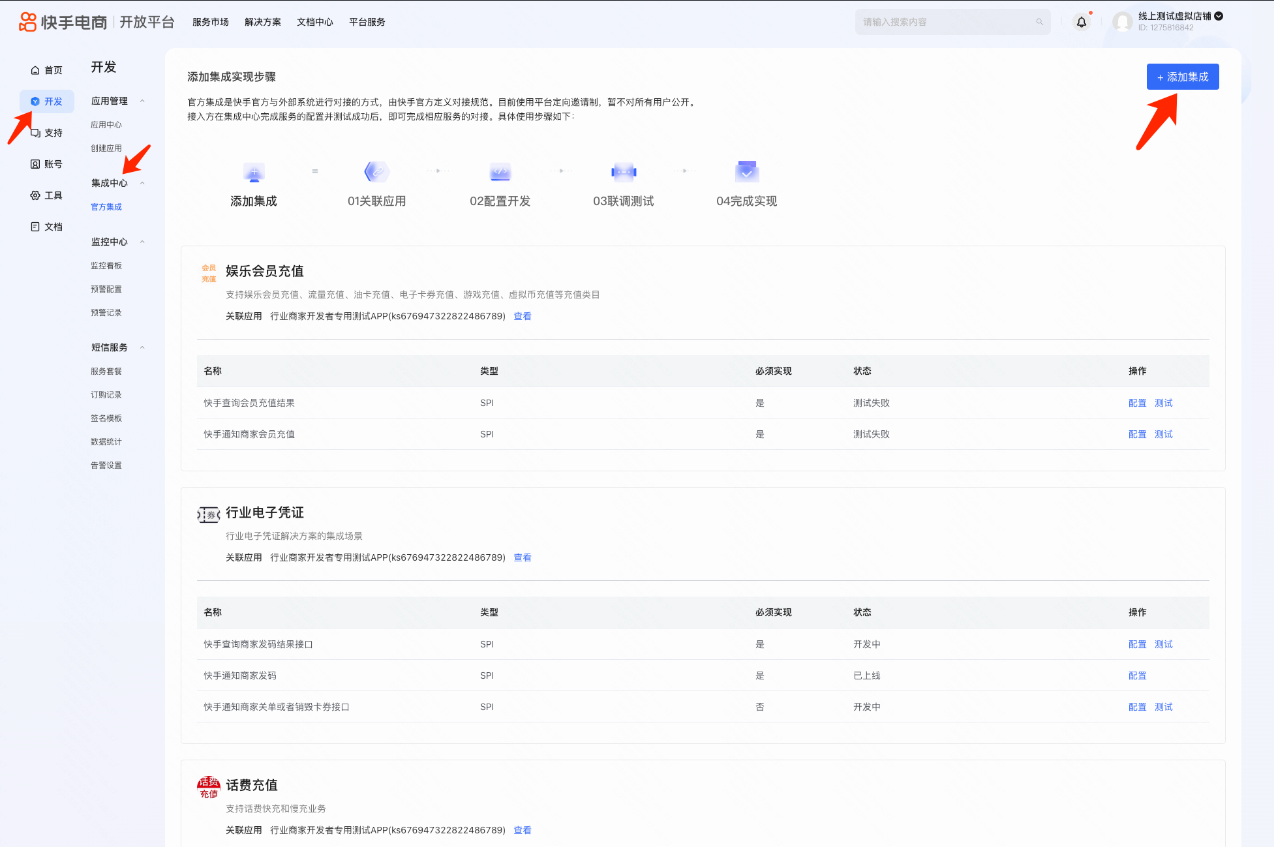The image size is (1274, 847).
Task: Open 预警配置 in the sidebar
Action: [x=106, y=289]
